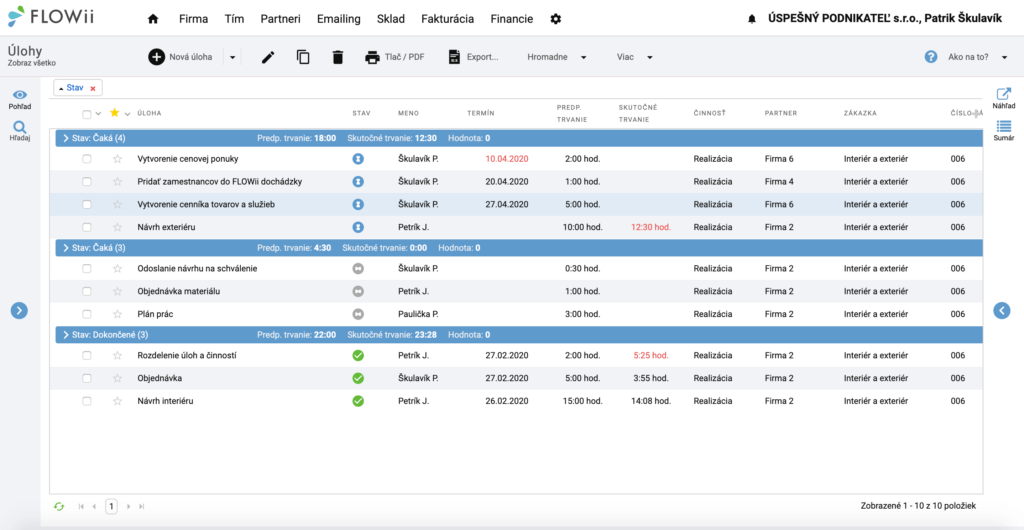Go to the home page icon
Viewport: 1024px width, 530px height.
pos(153,19)
